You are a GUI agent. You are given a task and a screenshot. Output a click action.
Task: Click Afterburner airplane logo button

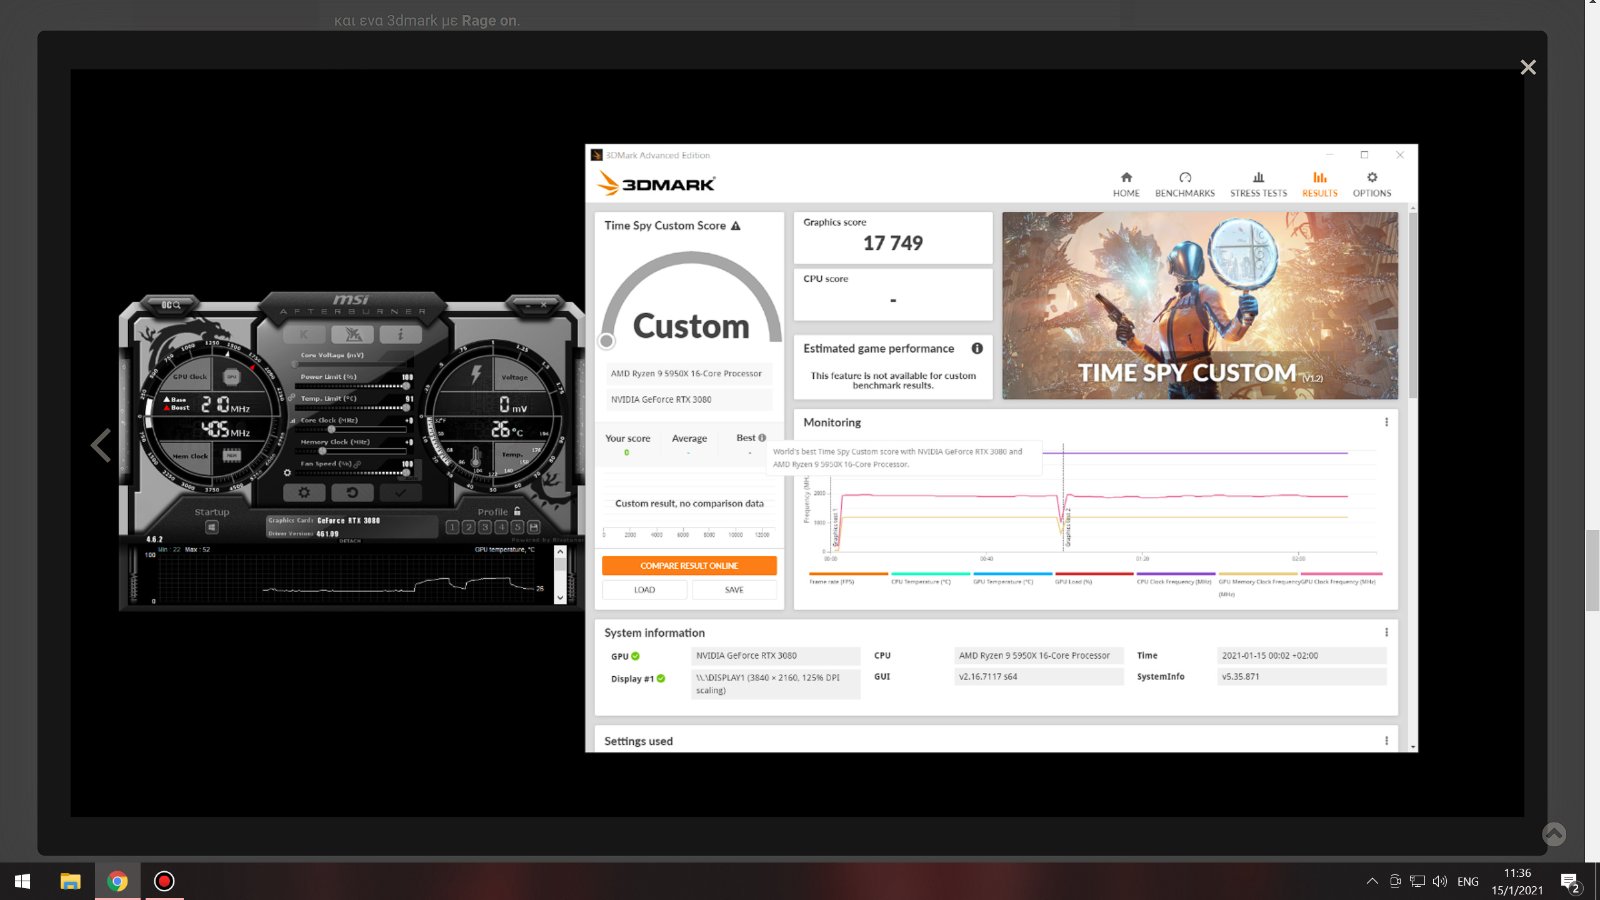pyautogui.click(x=353, y=334)
